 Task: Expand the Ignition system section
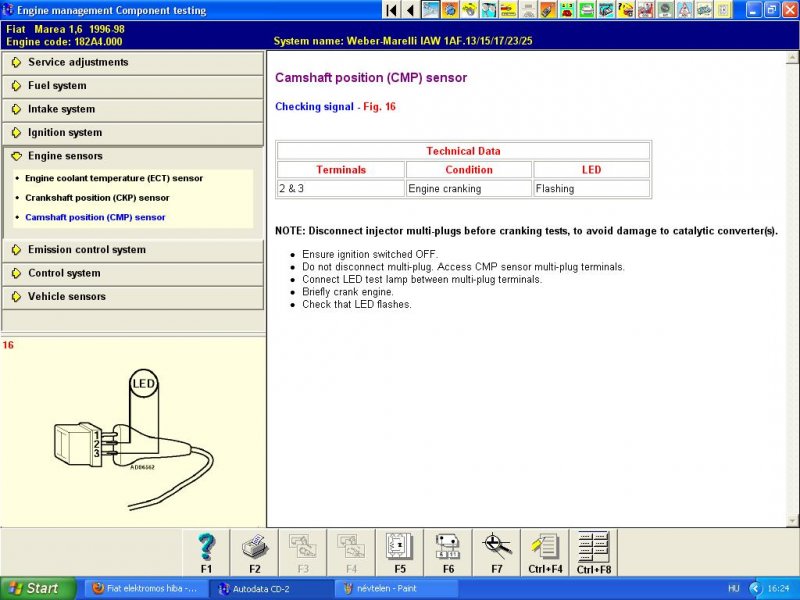pyautogui.click(x=133, y=133)
